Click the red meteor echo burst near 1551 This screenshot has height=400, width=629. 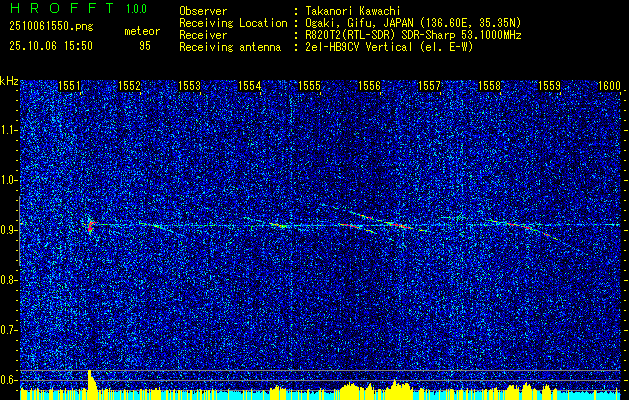coord(91,226)
